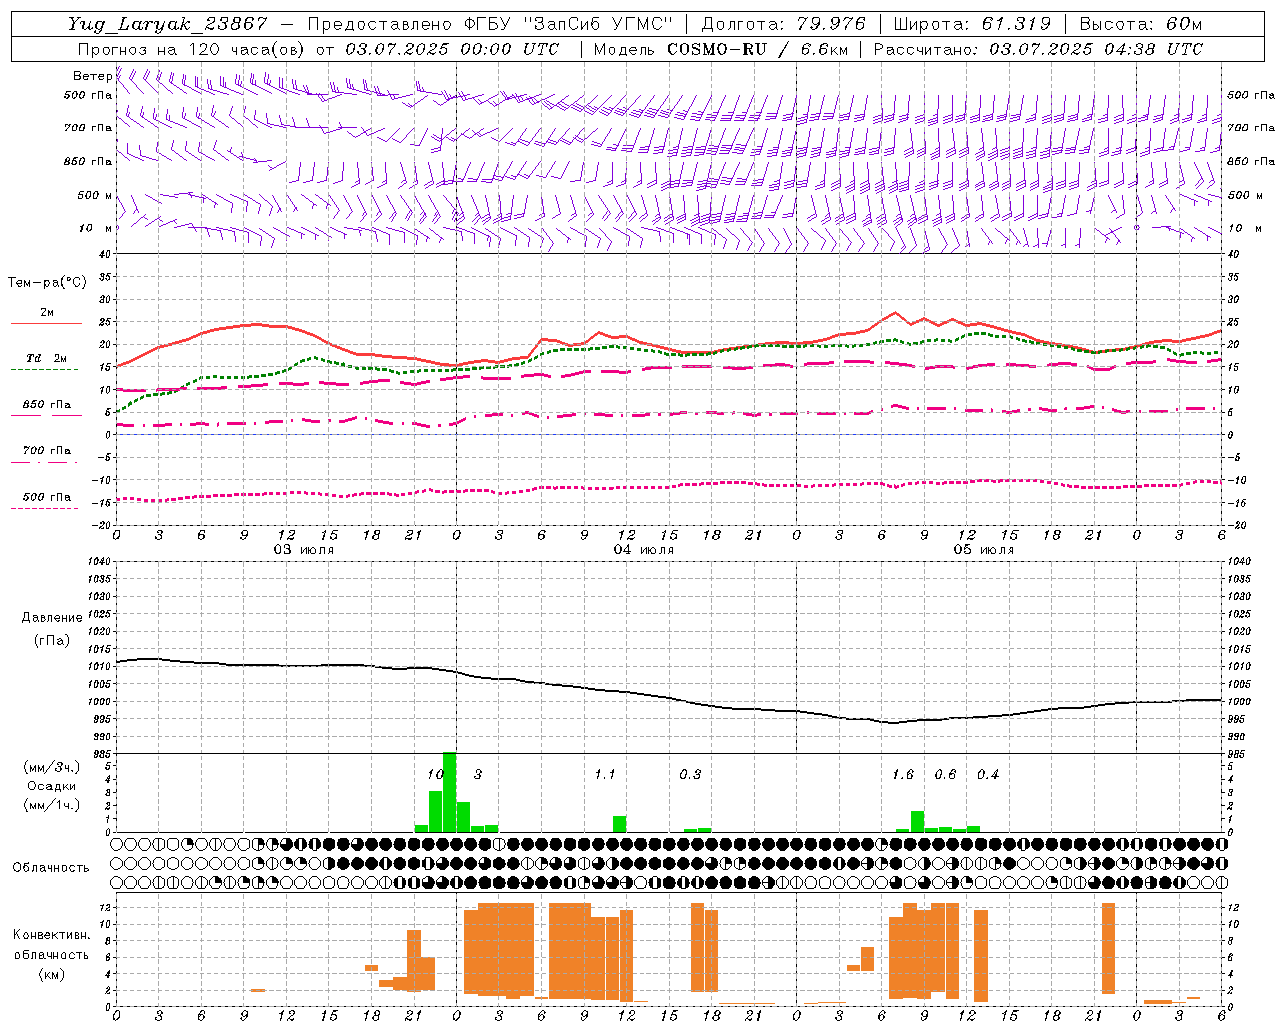The height and width of the screenshot is (1024, 1280).
Task: Click the Ветер wind panel label
Action: click(92, 76)
